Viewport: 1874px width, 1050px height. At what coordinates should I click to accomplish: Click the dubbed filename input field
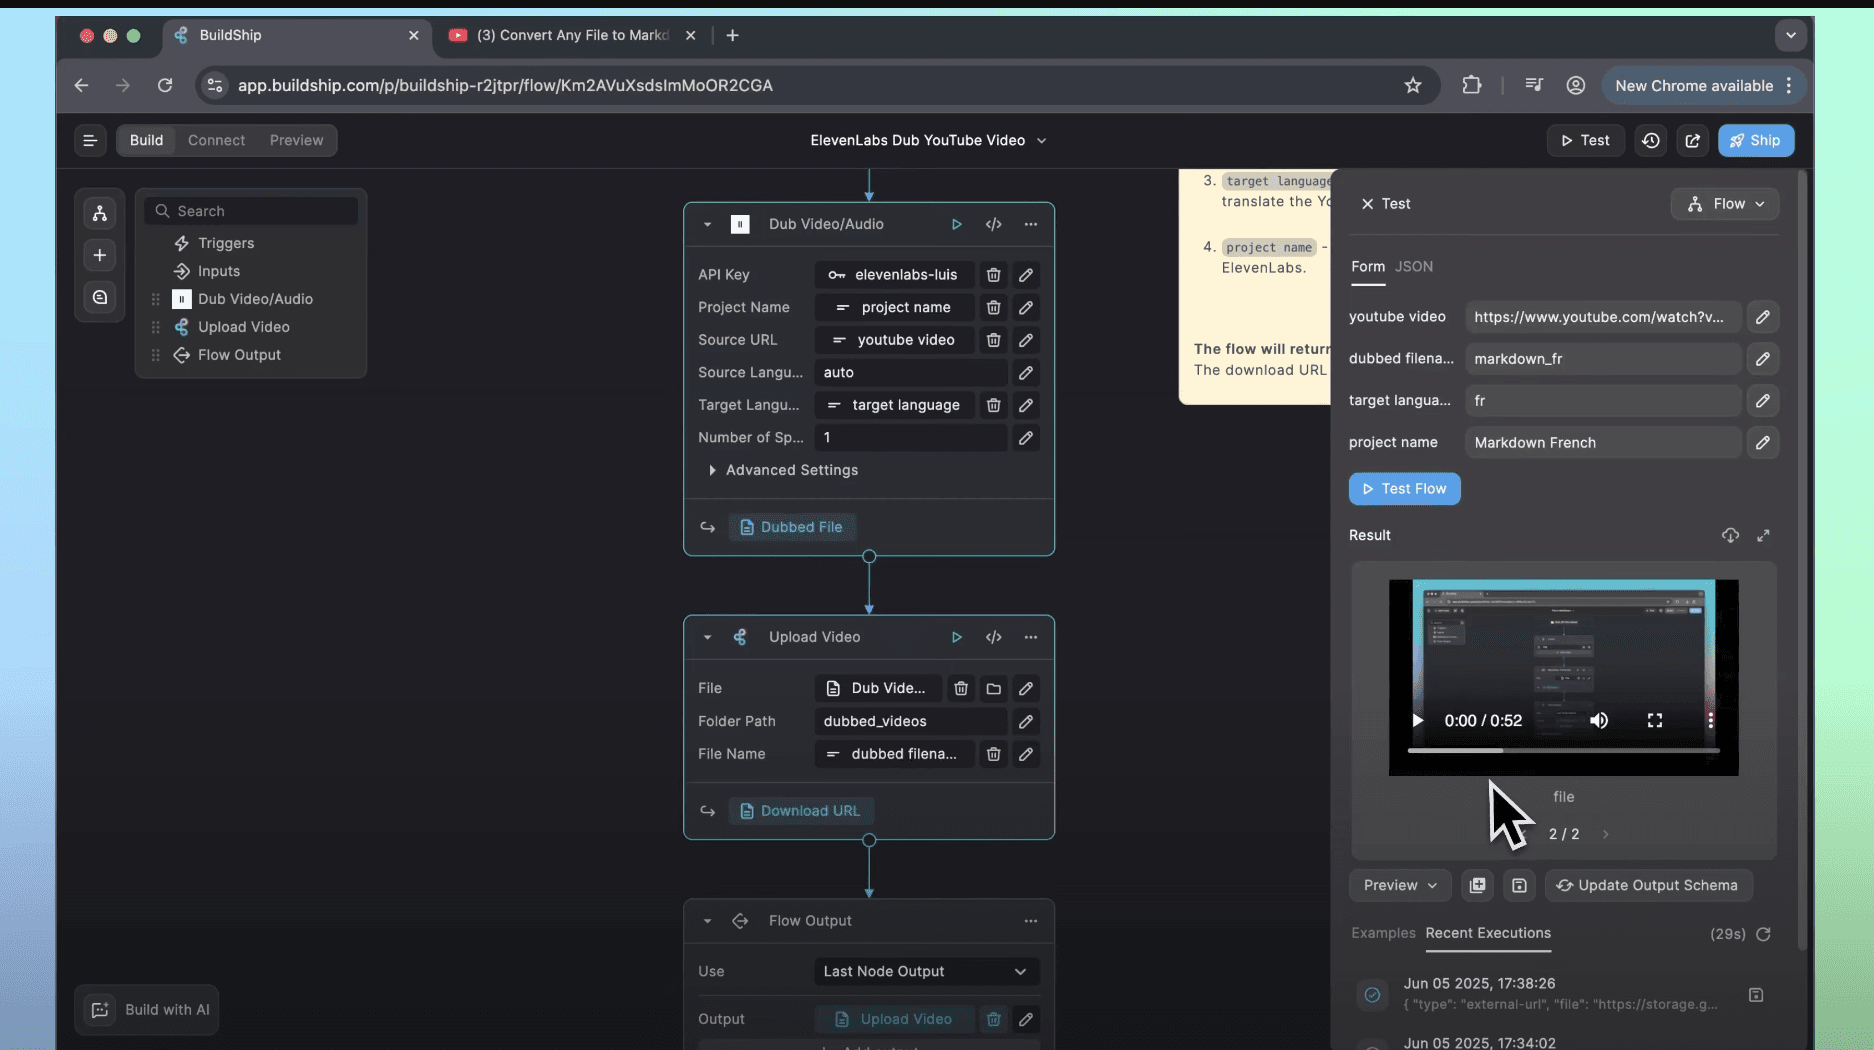point(1603,359)
